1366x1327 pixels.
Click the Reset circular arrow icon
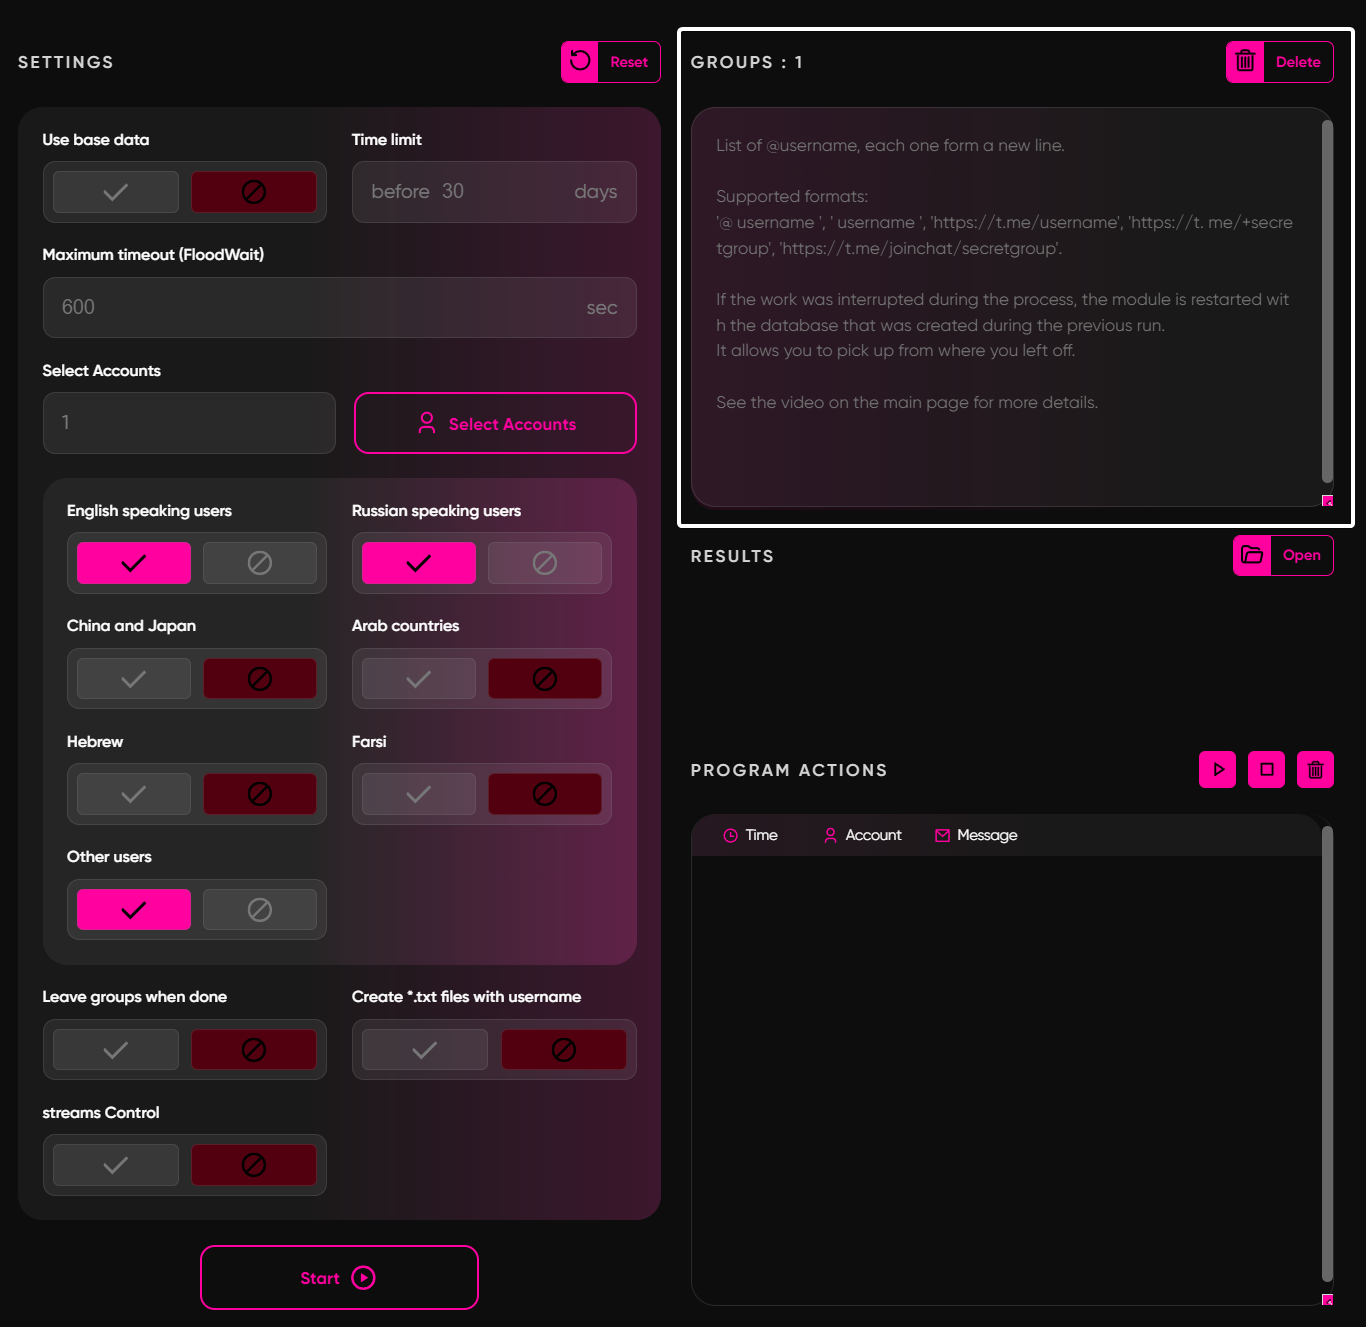580,62
